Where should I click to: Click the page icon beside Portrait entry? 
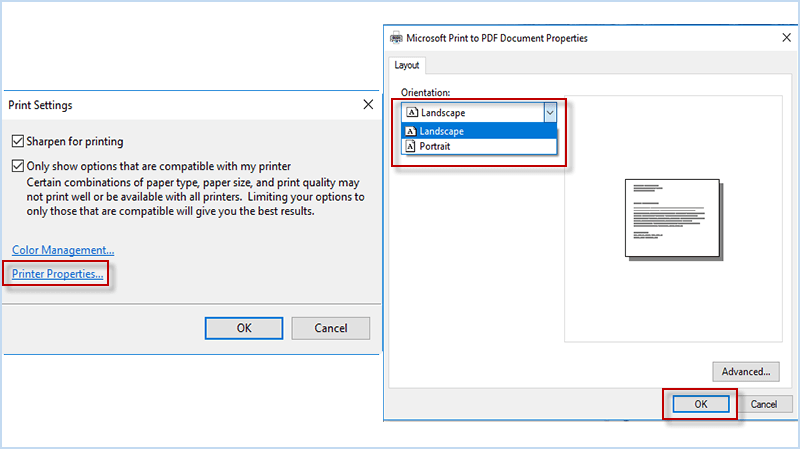click(x=410, y=146)
